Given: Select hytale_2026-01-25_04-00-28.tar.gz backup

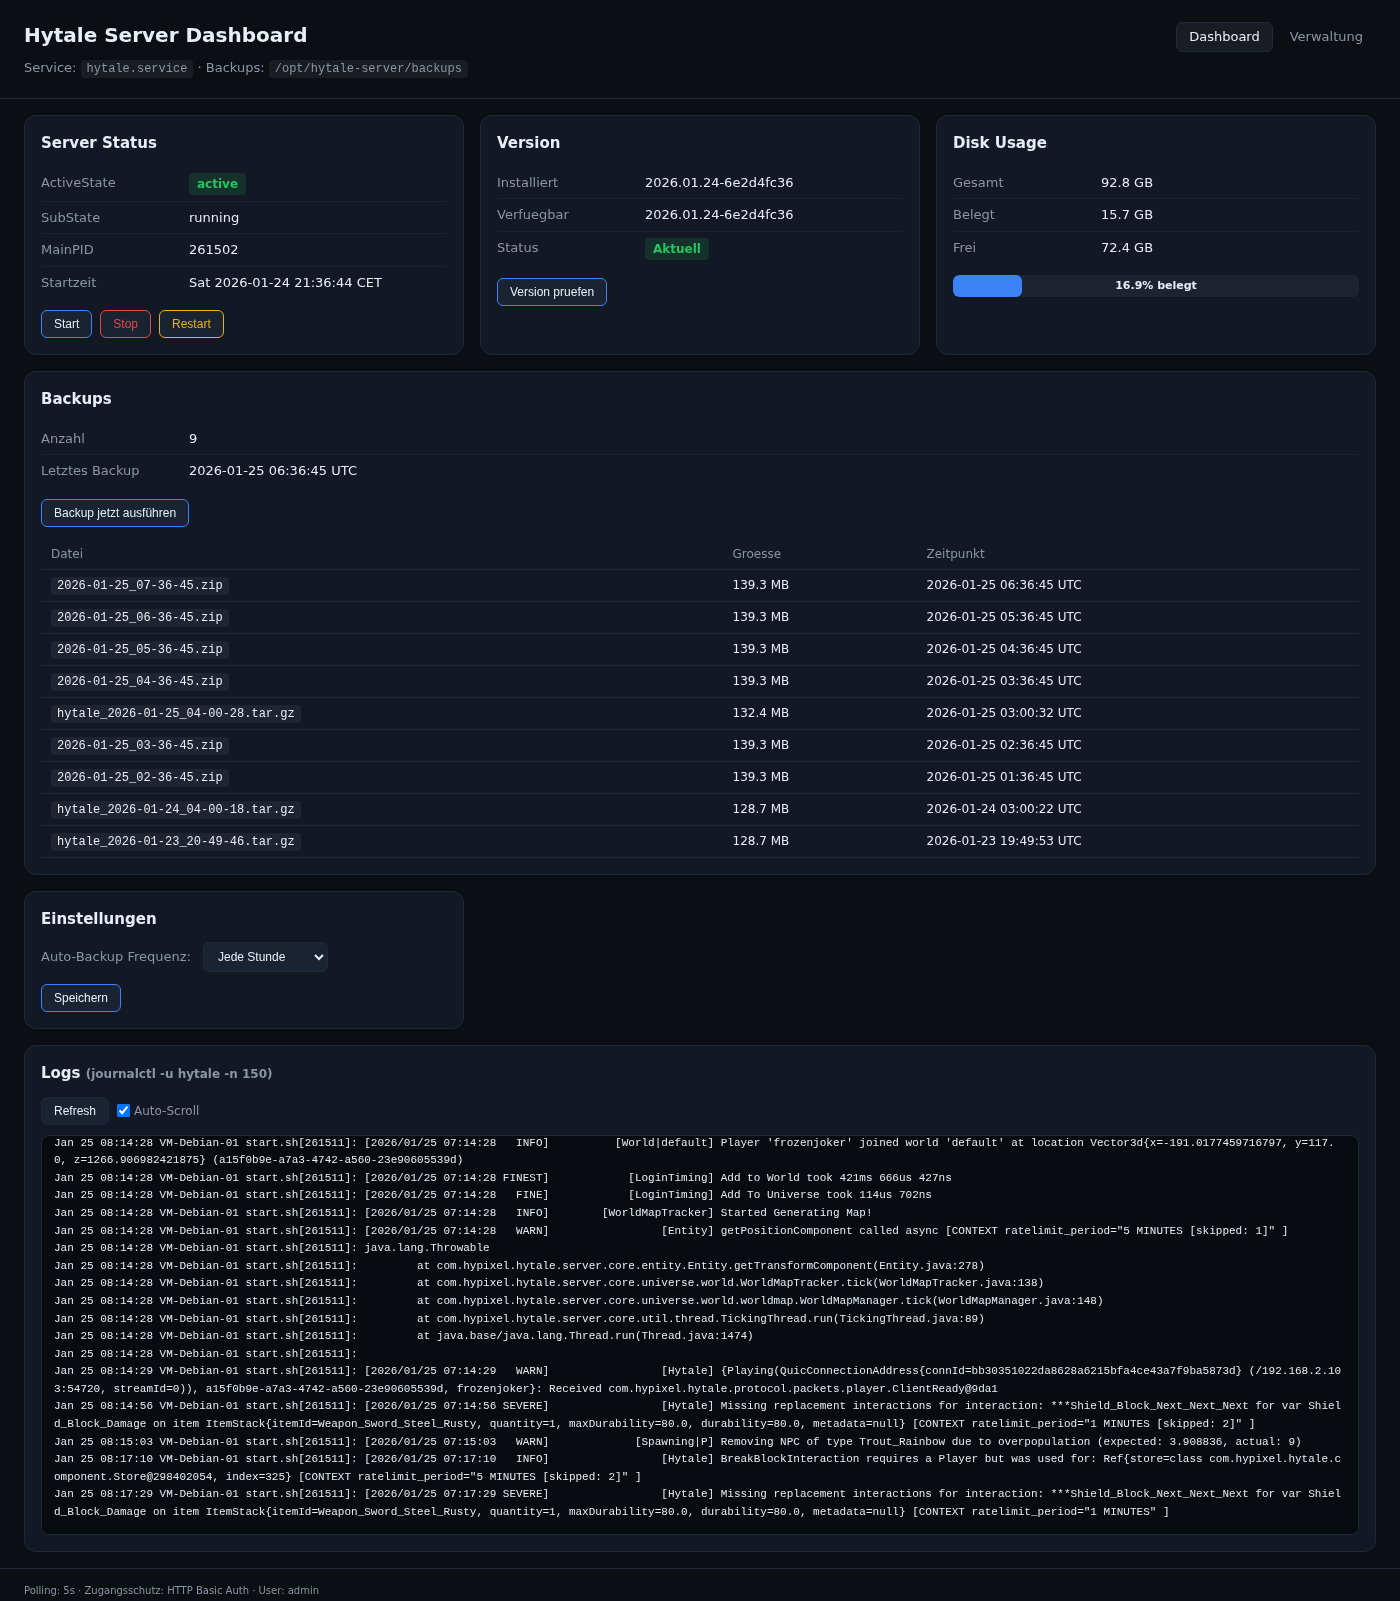Looking at the screenshot, I should click(176, 714).
